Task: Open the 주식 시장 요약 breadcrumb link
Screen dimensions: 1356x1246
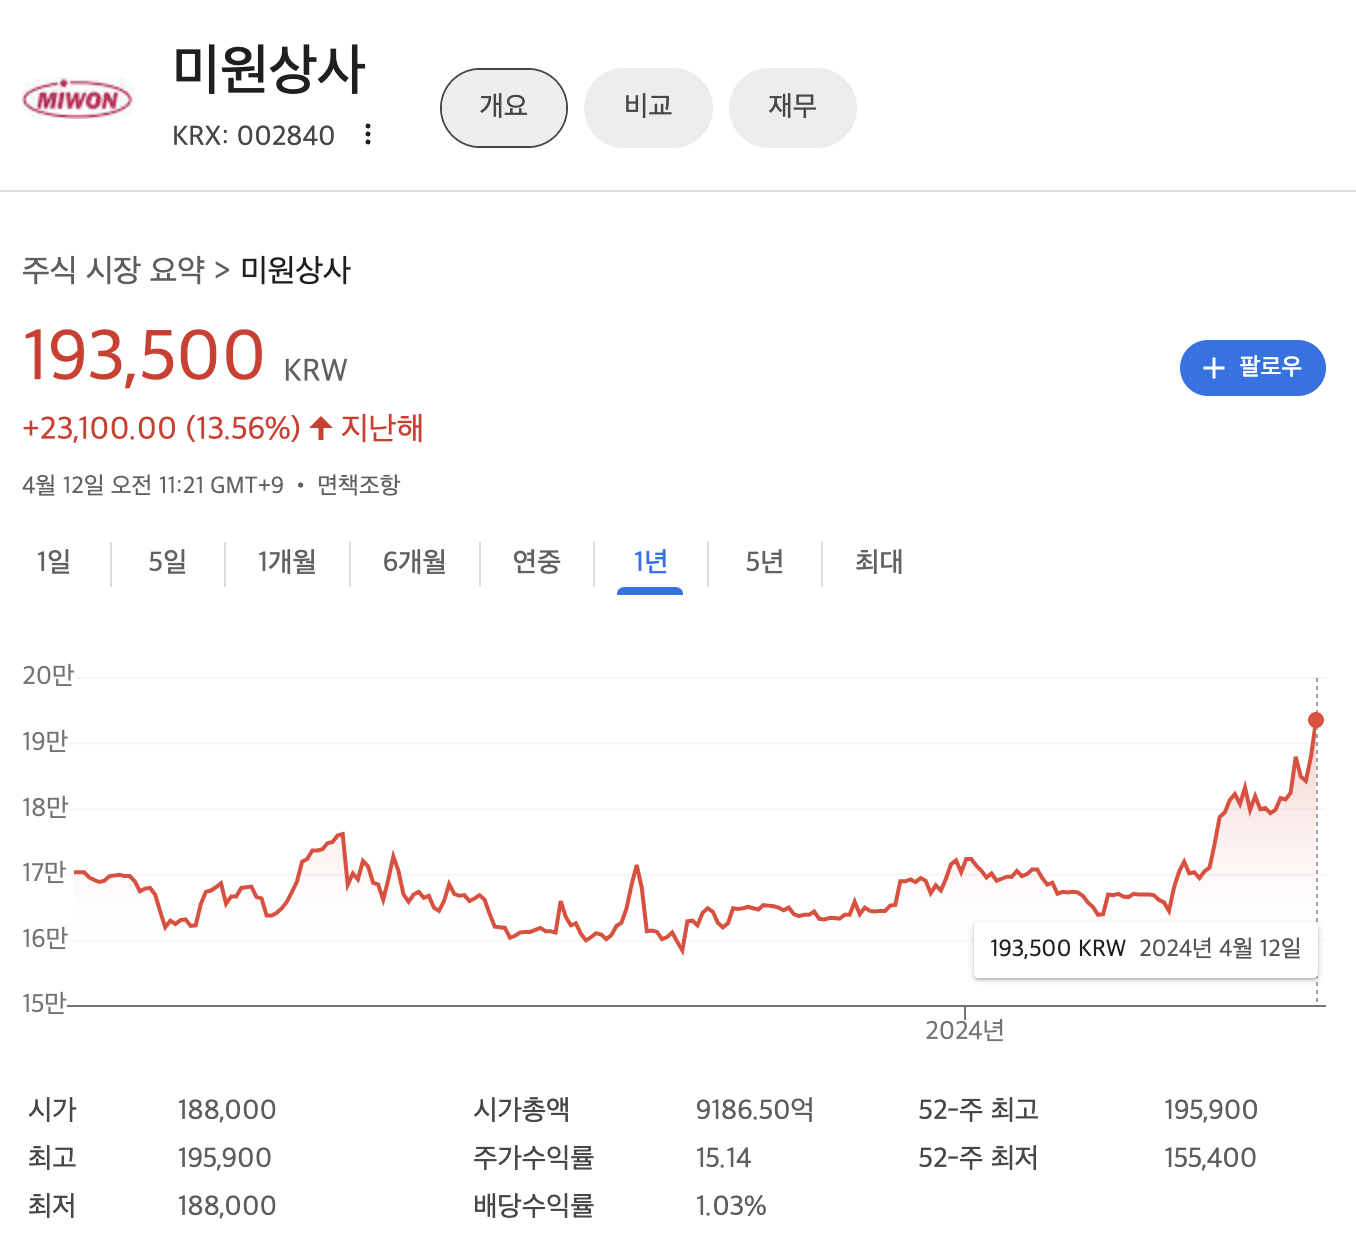Action: (114, 270)
